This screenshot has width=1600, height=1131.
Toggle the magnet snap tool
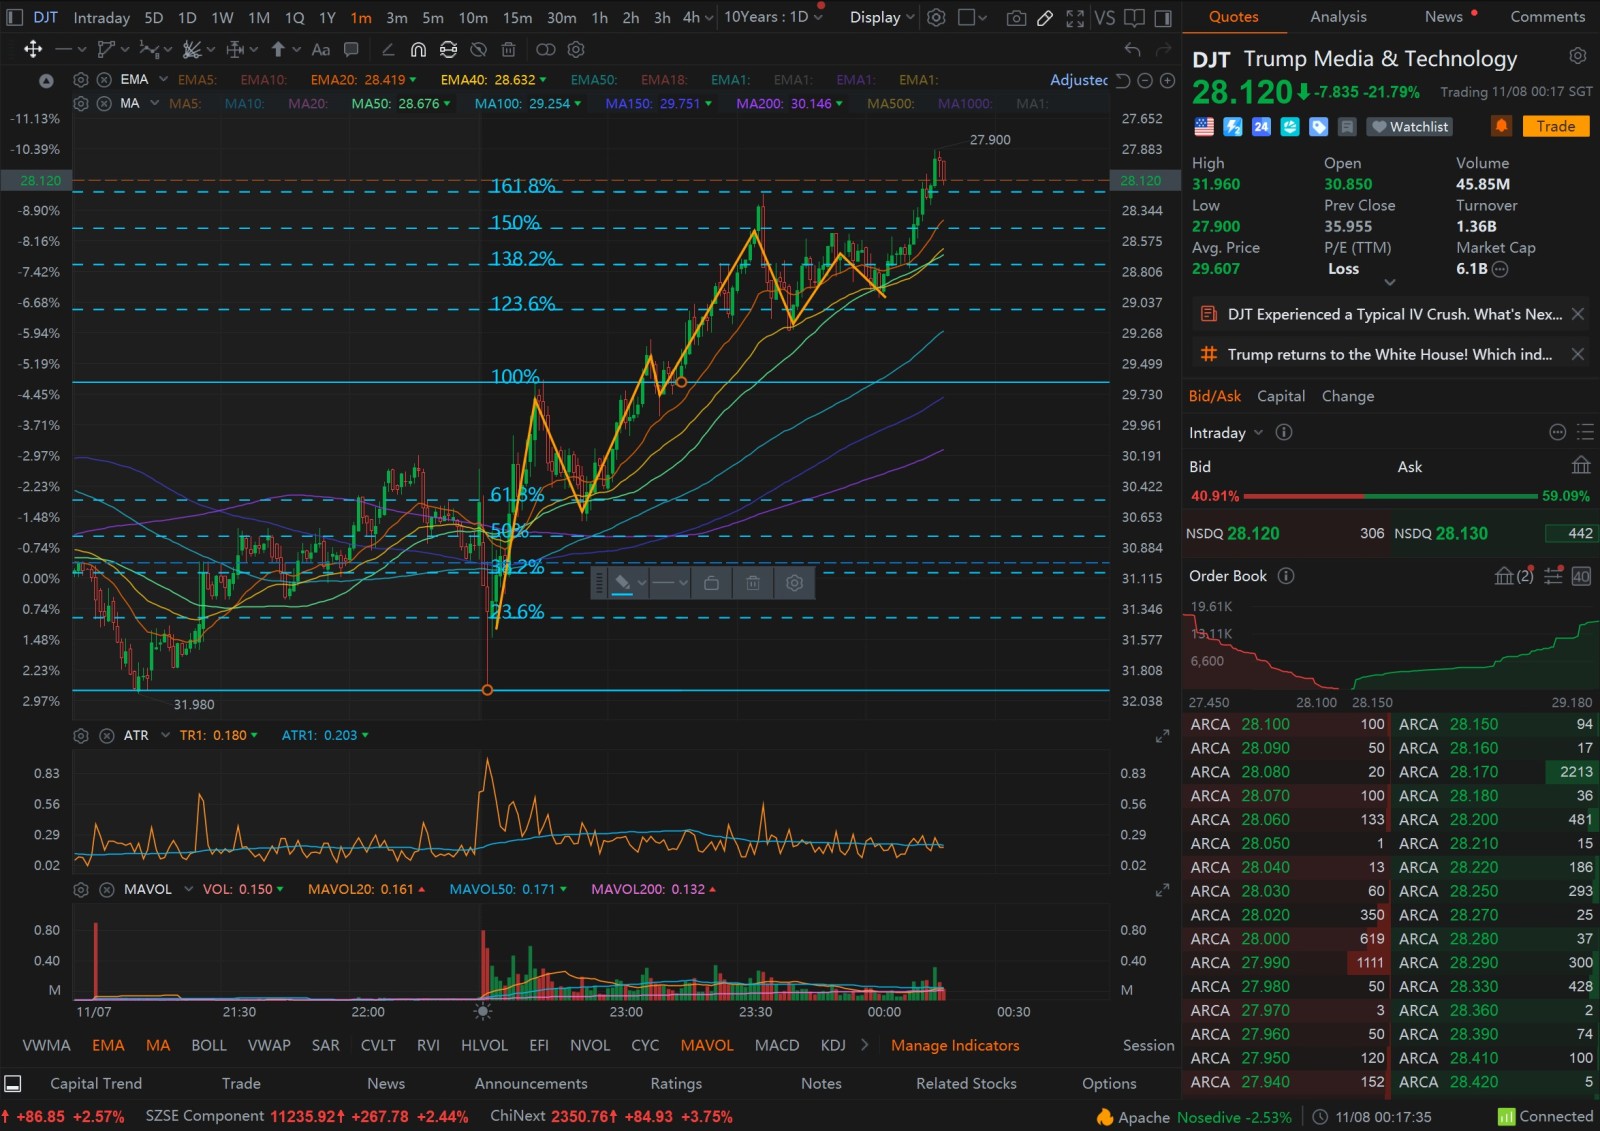[418, 49]
